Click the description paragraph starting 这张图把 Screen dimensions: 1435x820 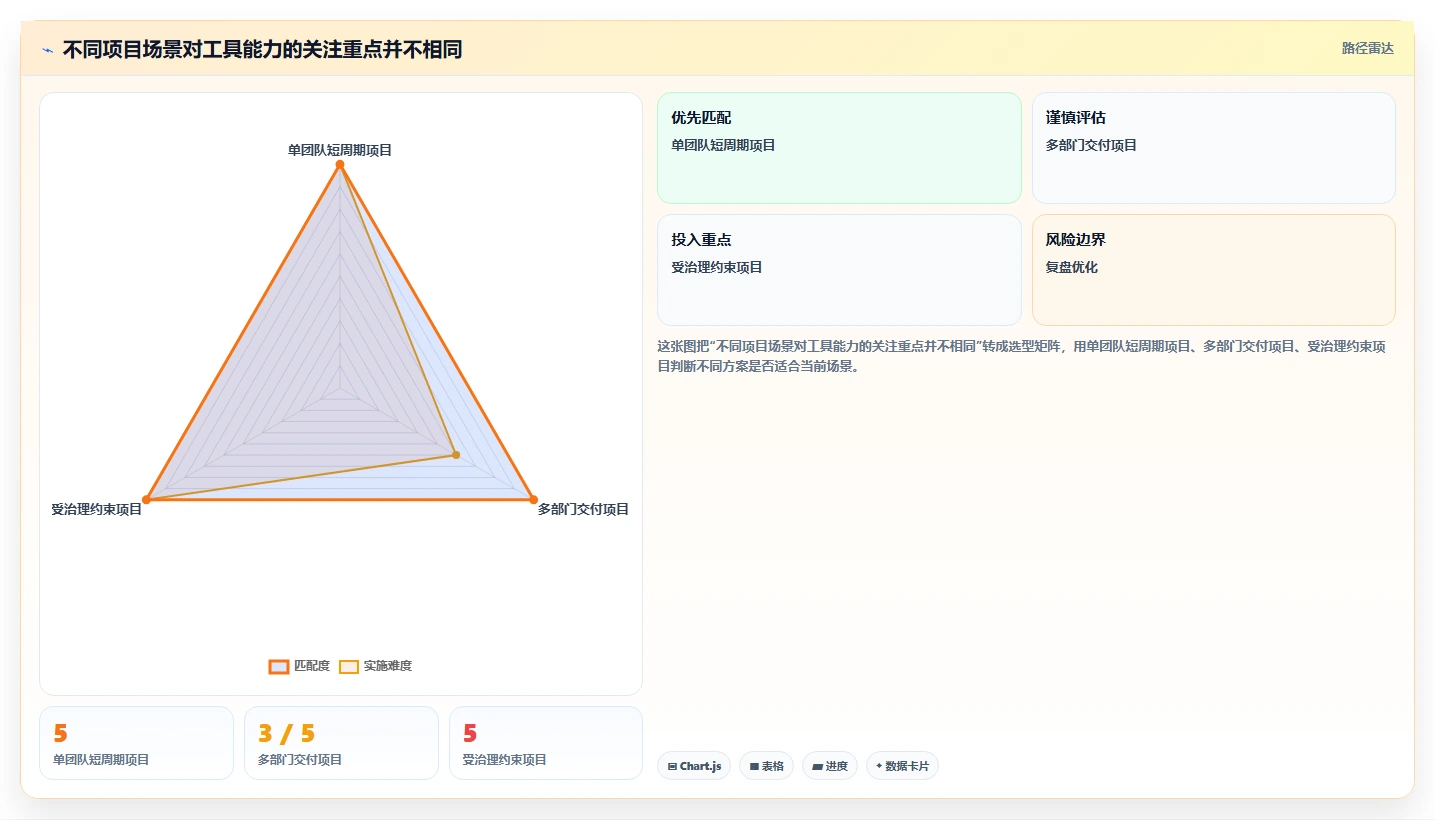click(x=1021, y=356)
